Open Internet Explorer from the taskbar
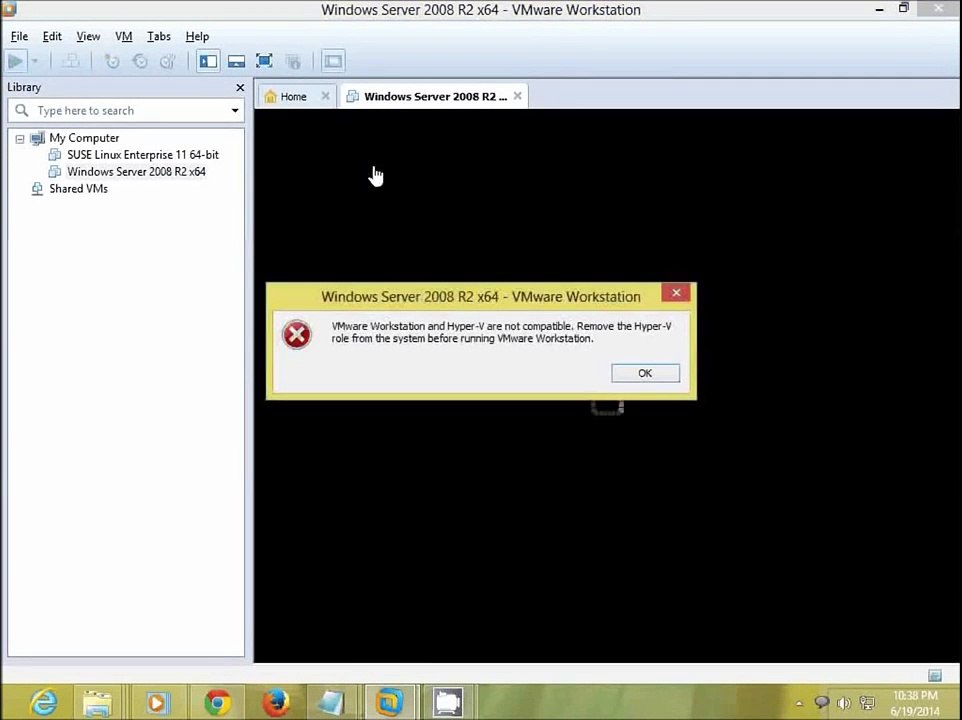The height and width of the screenshot is (720, 962). pos(43,702)
